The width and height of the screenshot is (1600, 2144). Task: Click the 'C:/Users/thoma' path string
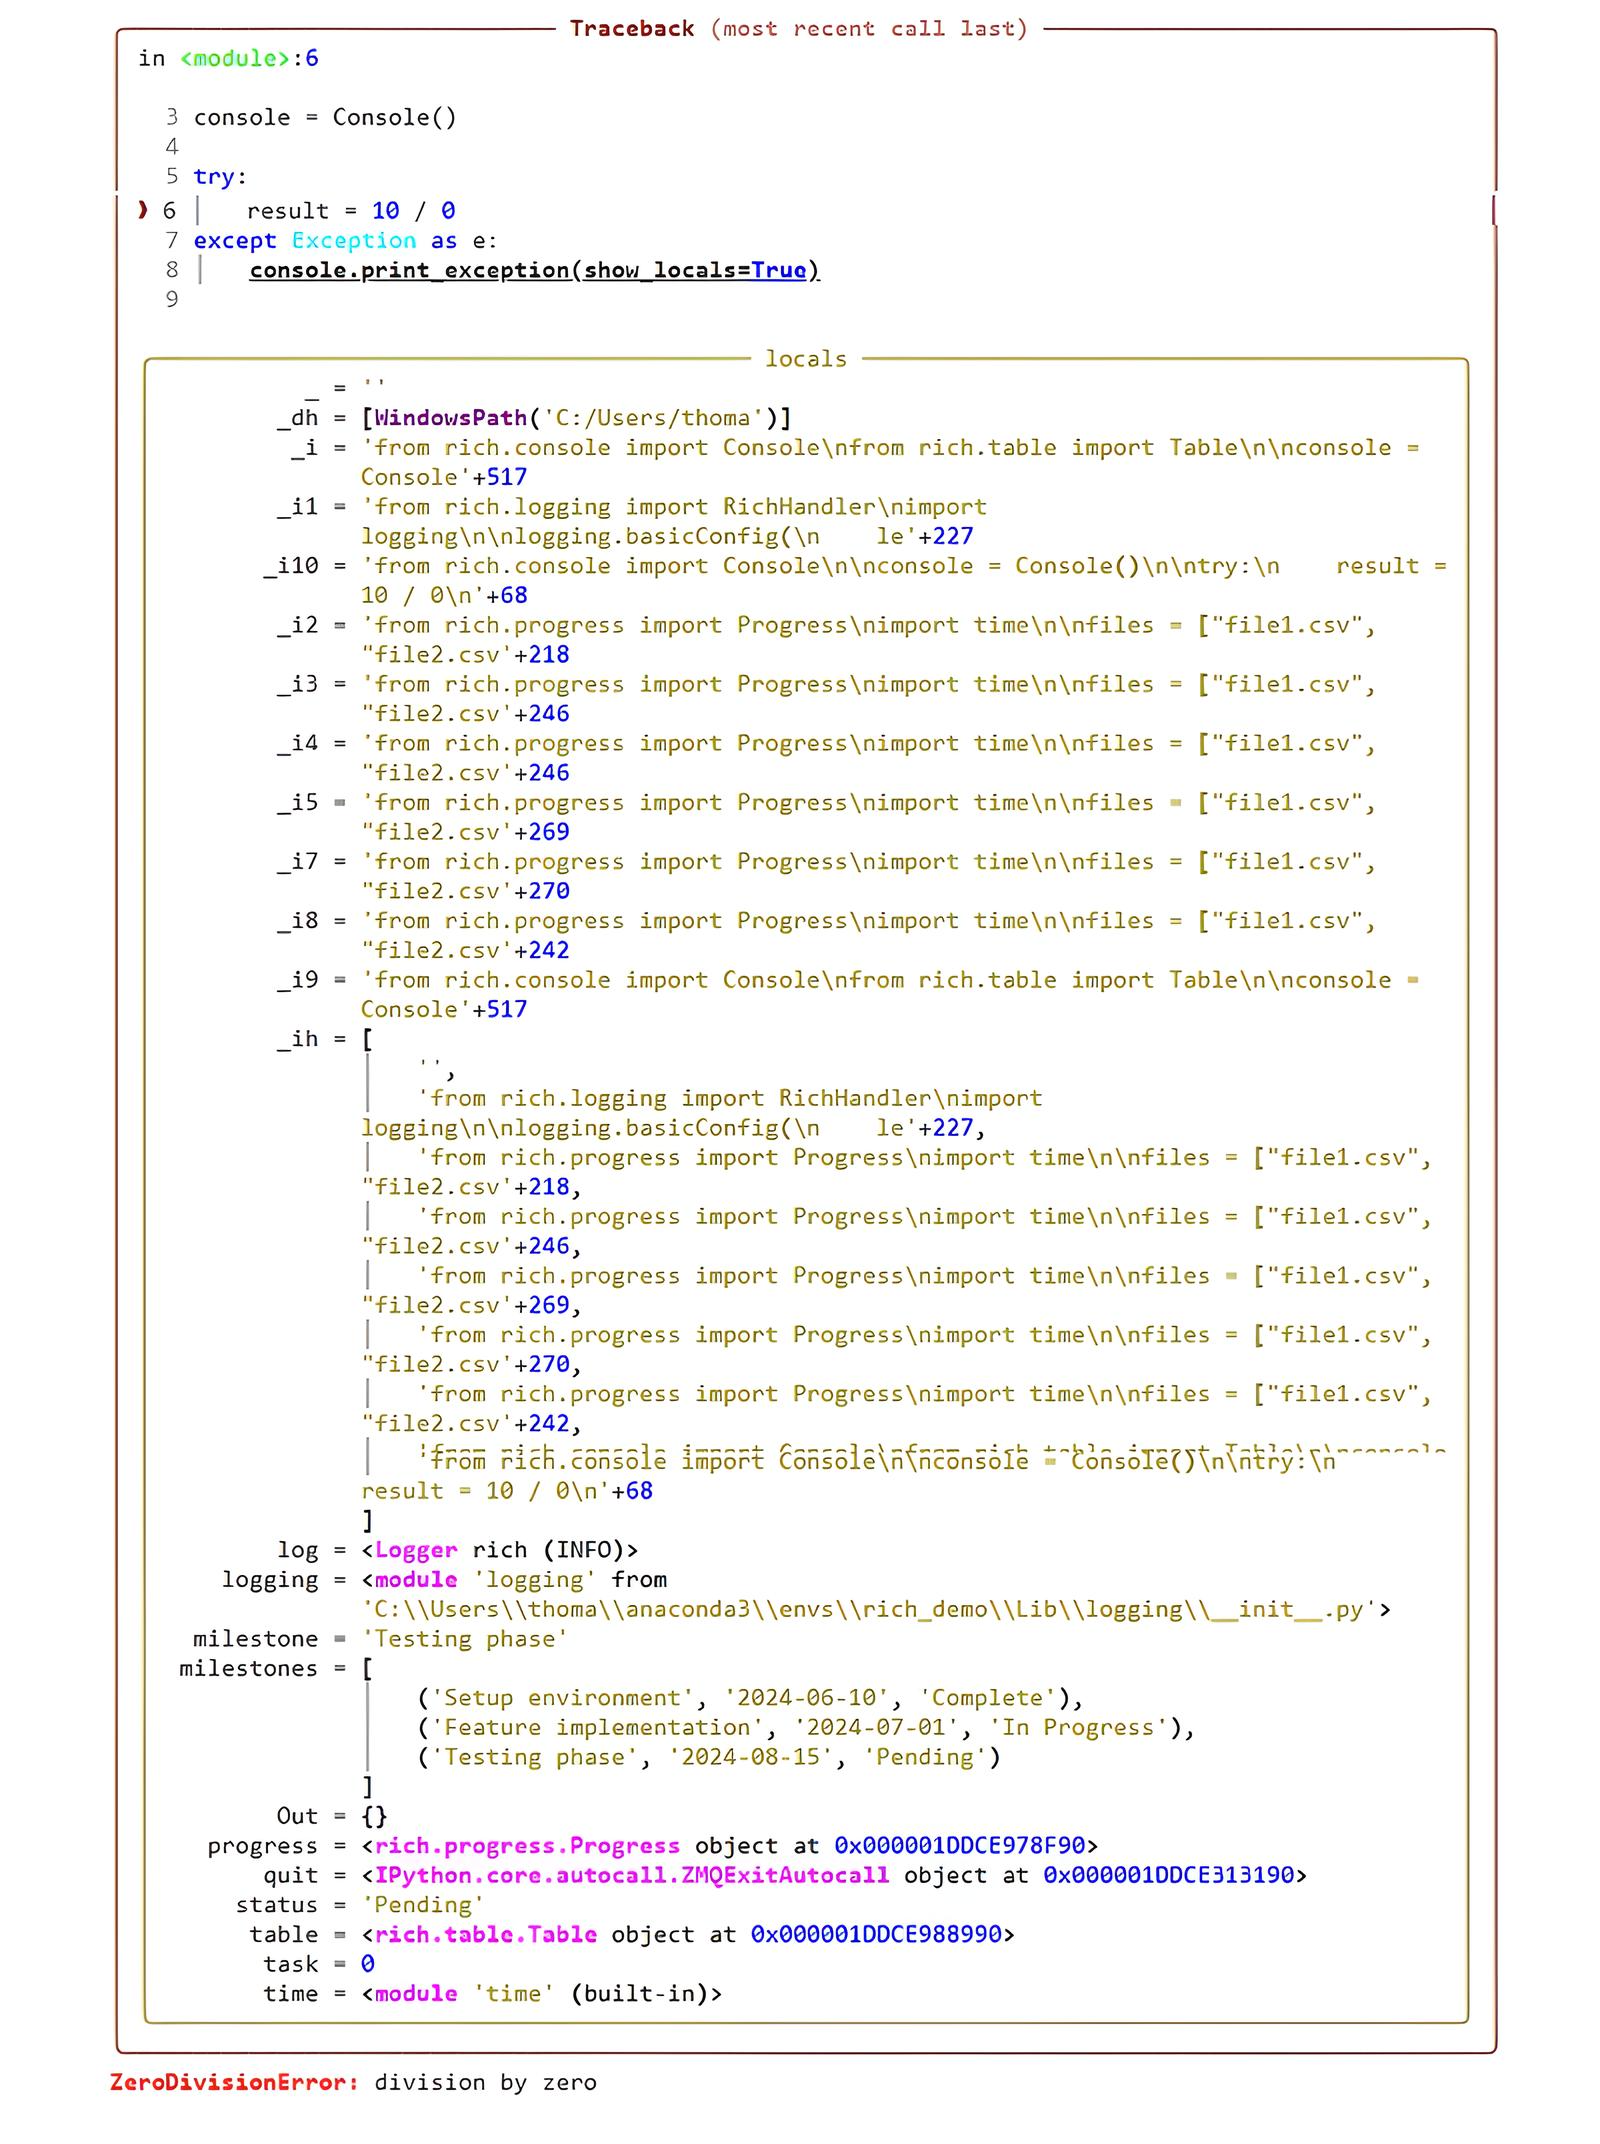(x=653, y=418)
